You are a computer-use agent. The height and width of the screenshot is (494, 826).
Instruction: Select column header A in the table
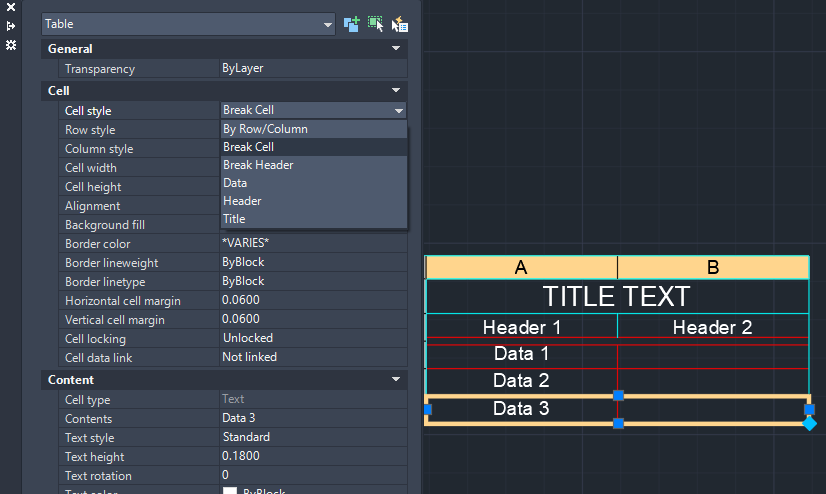[x=521, y=268]
